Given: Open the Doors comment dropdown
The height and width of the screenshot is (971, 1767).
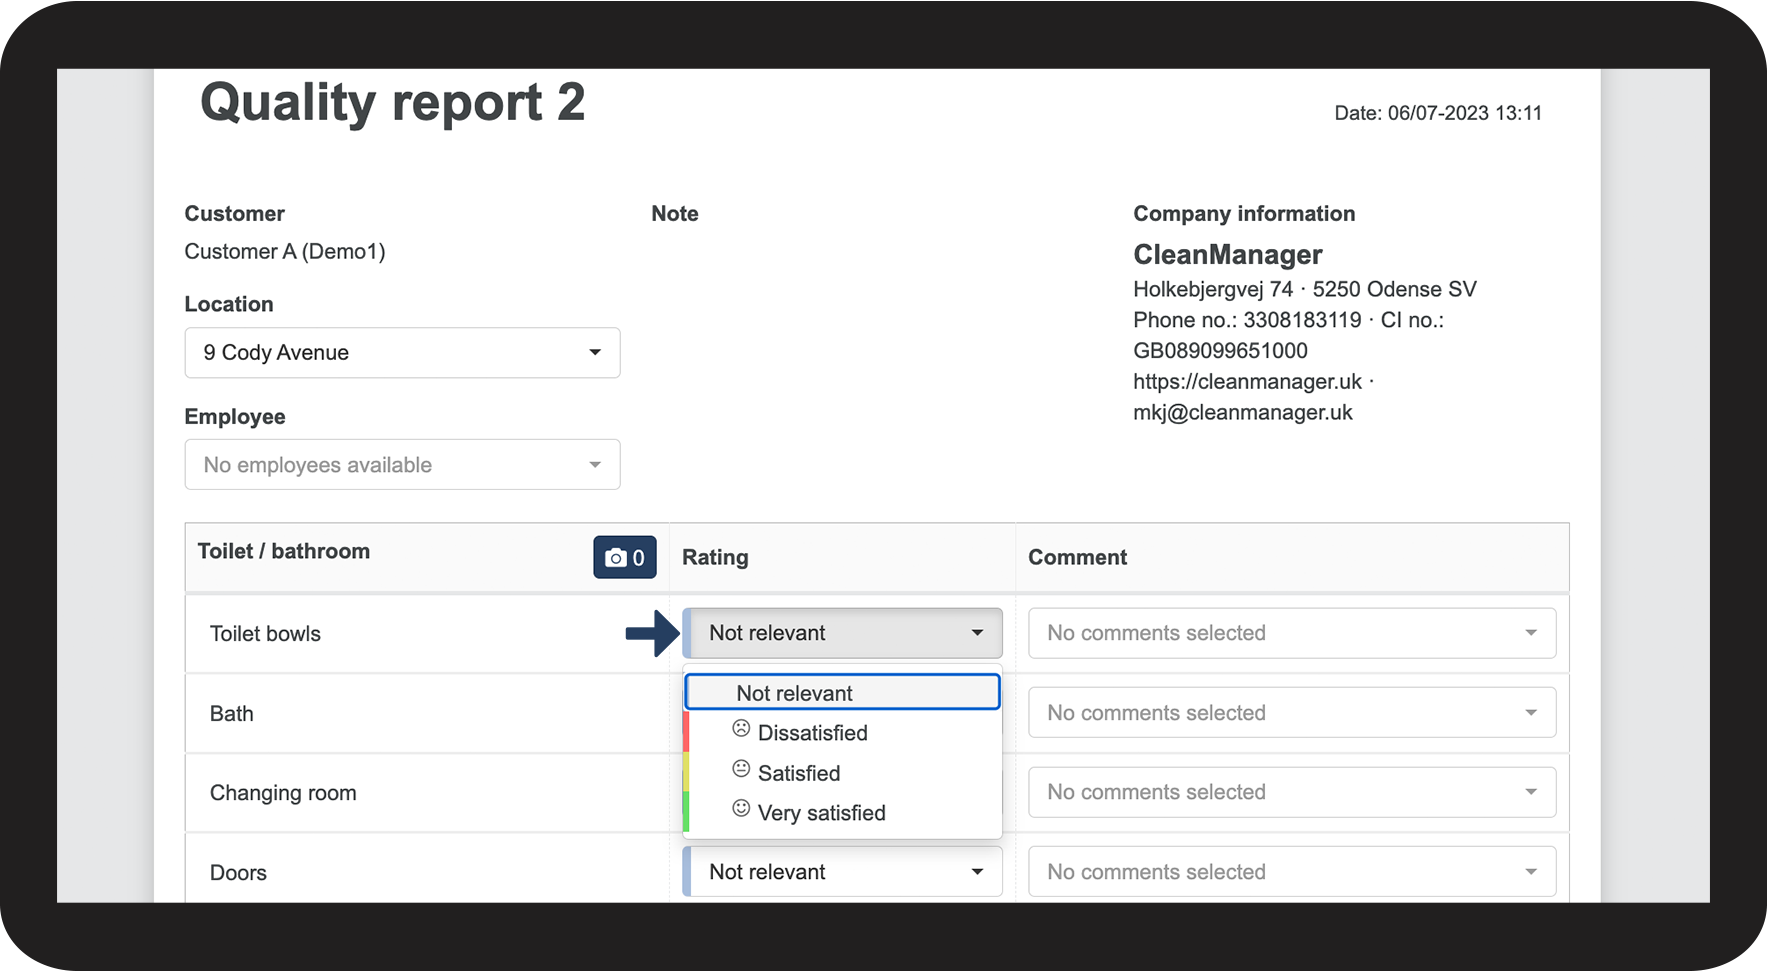Looking at the screenshot, I should [1291, 872].
